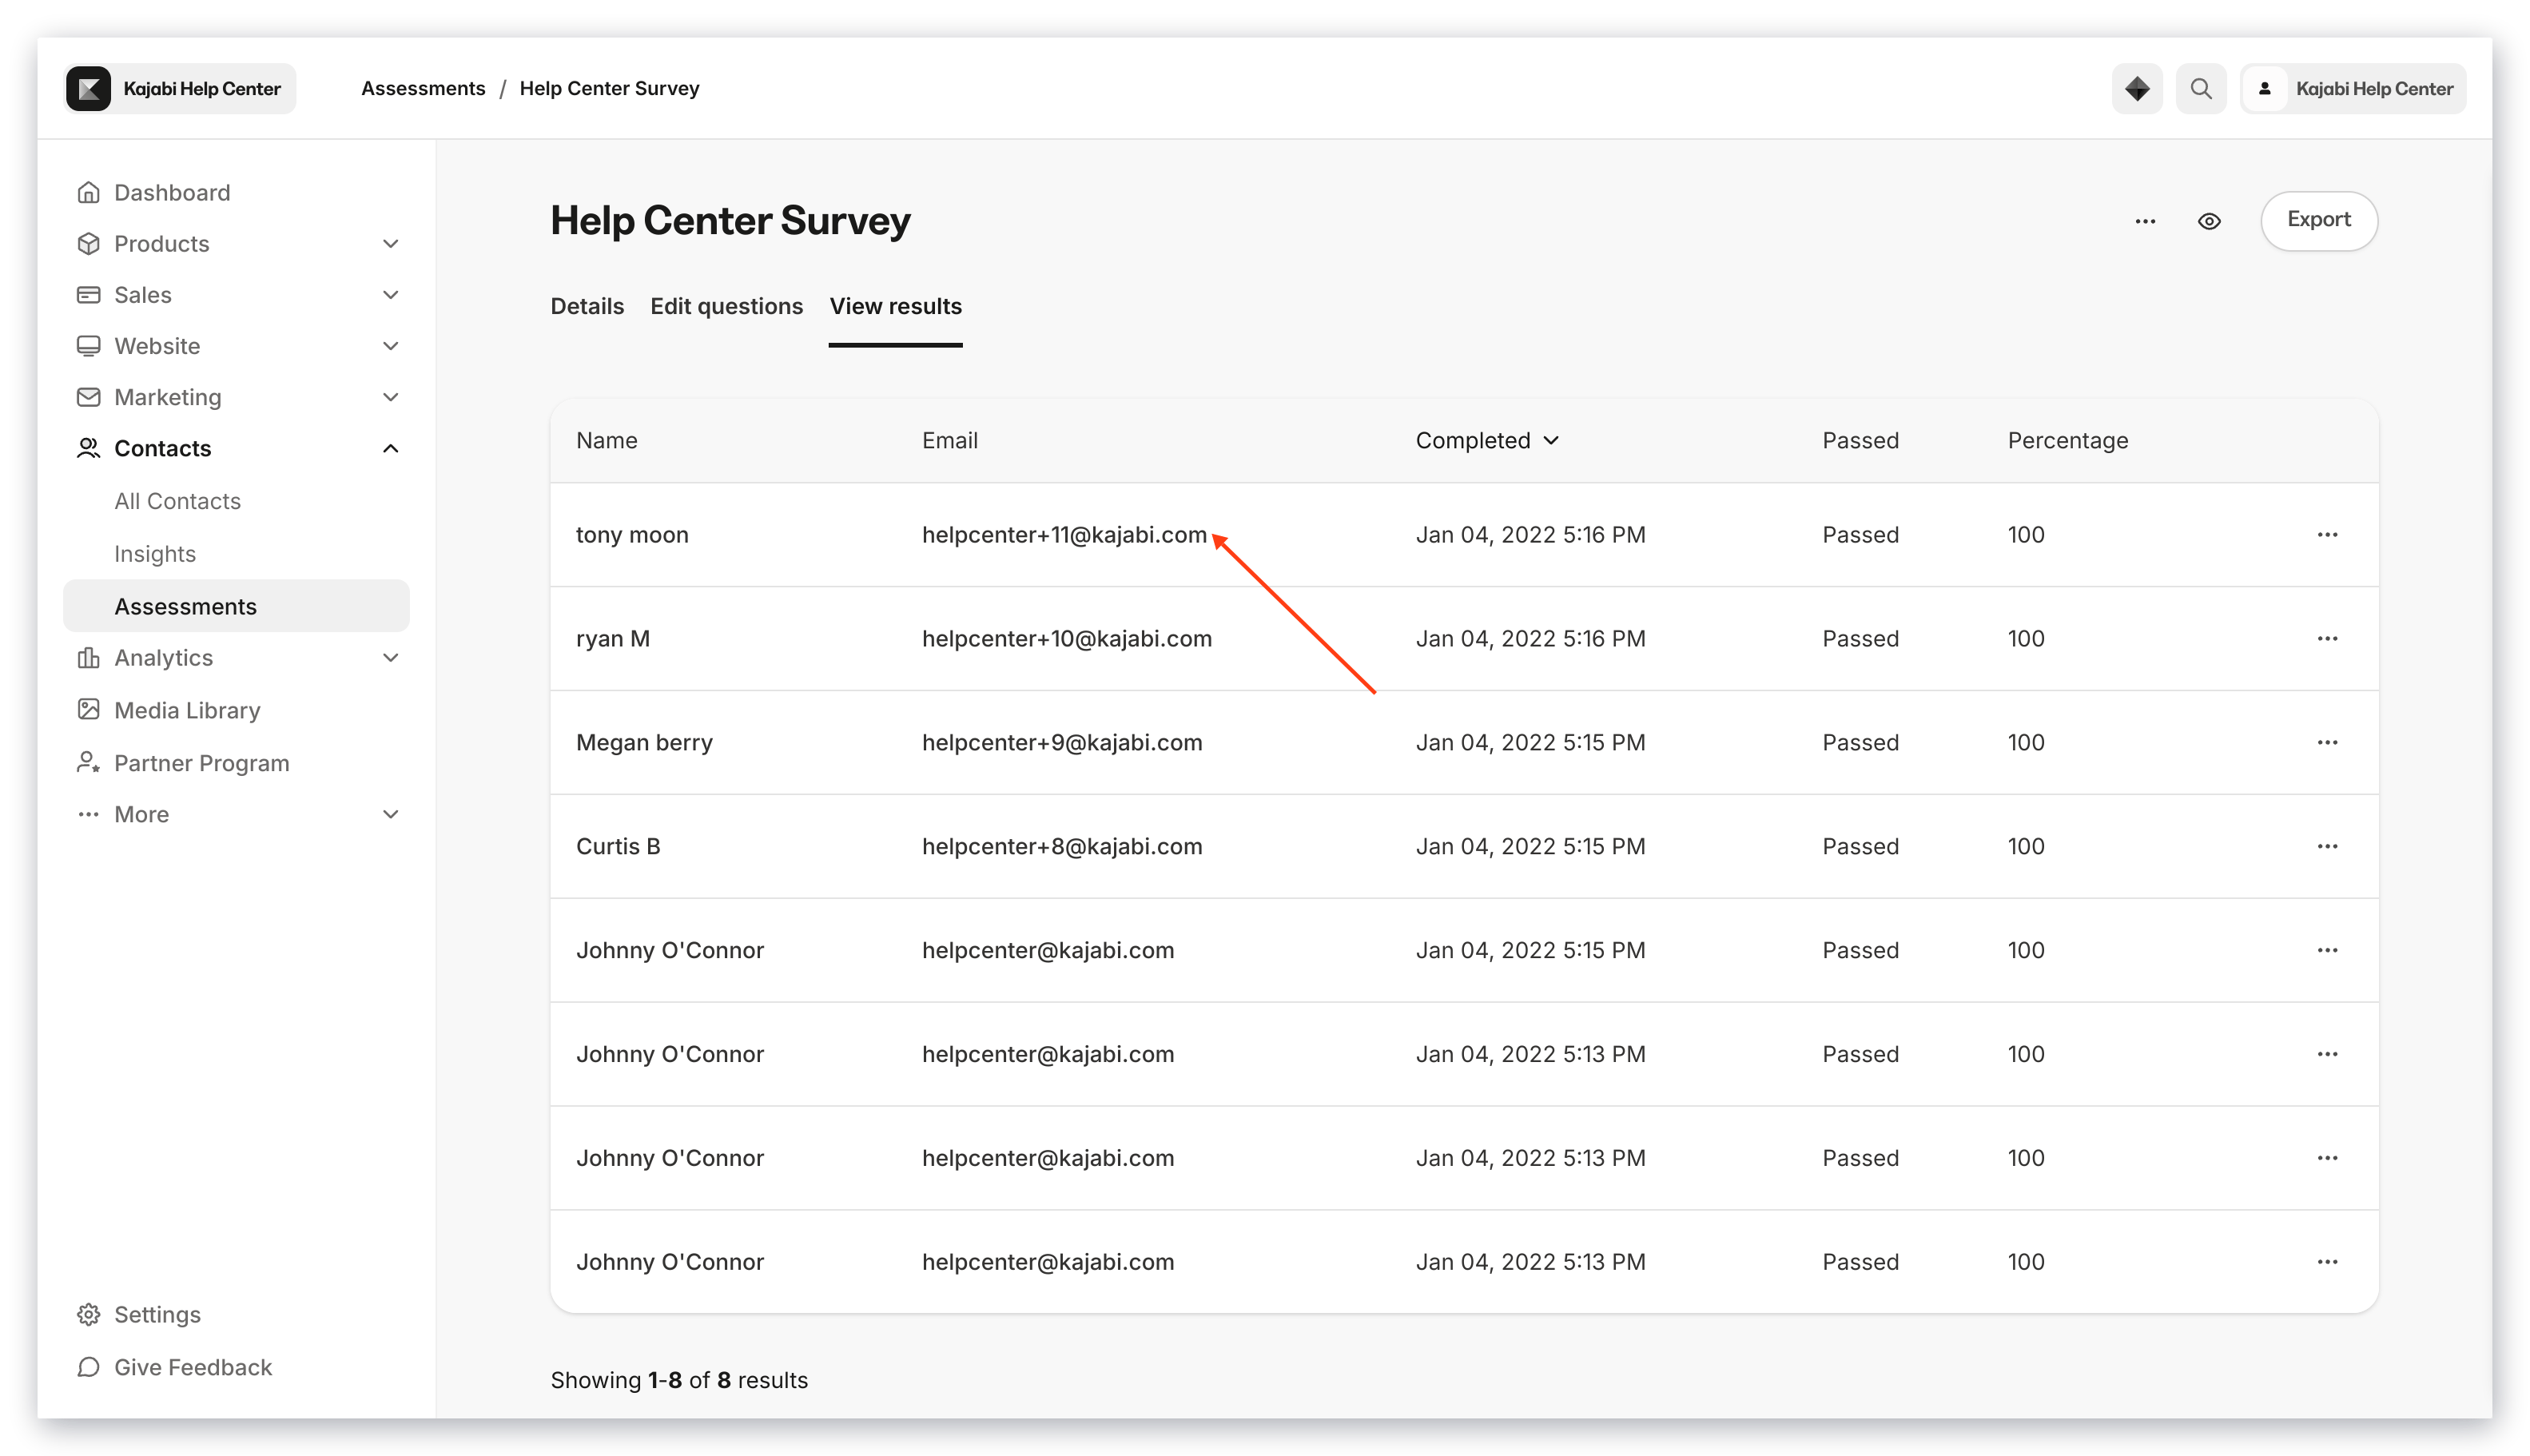Click the Help Center Survey breadcrumb
The width and height of the screenshot is (2530, 1456).
click(x=609, y=88)
